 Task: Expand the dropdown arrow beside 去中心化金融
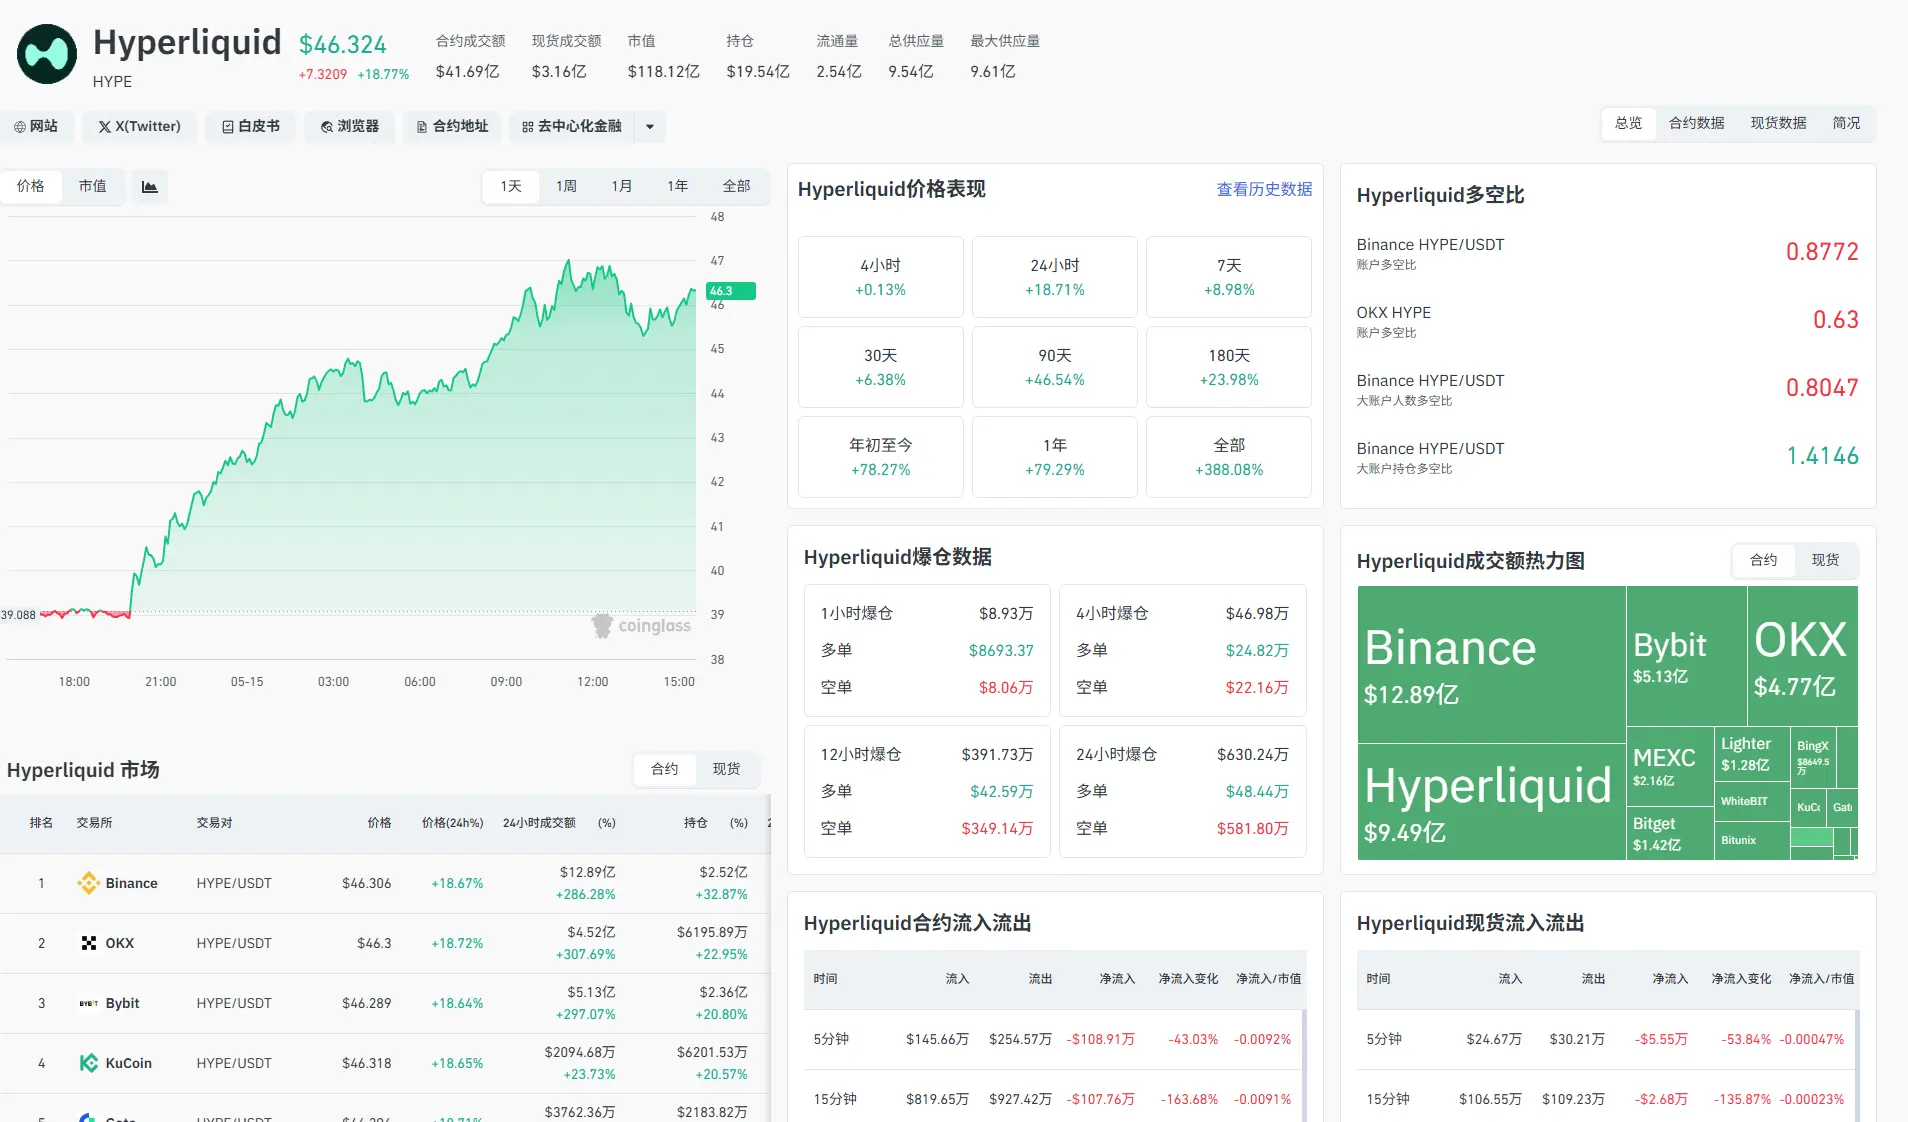[x=650, y=127]
